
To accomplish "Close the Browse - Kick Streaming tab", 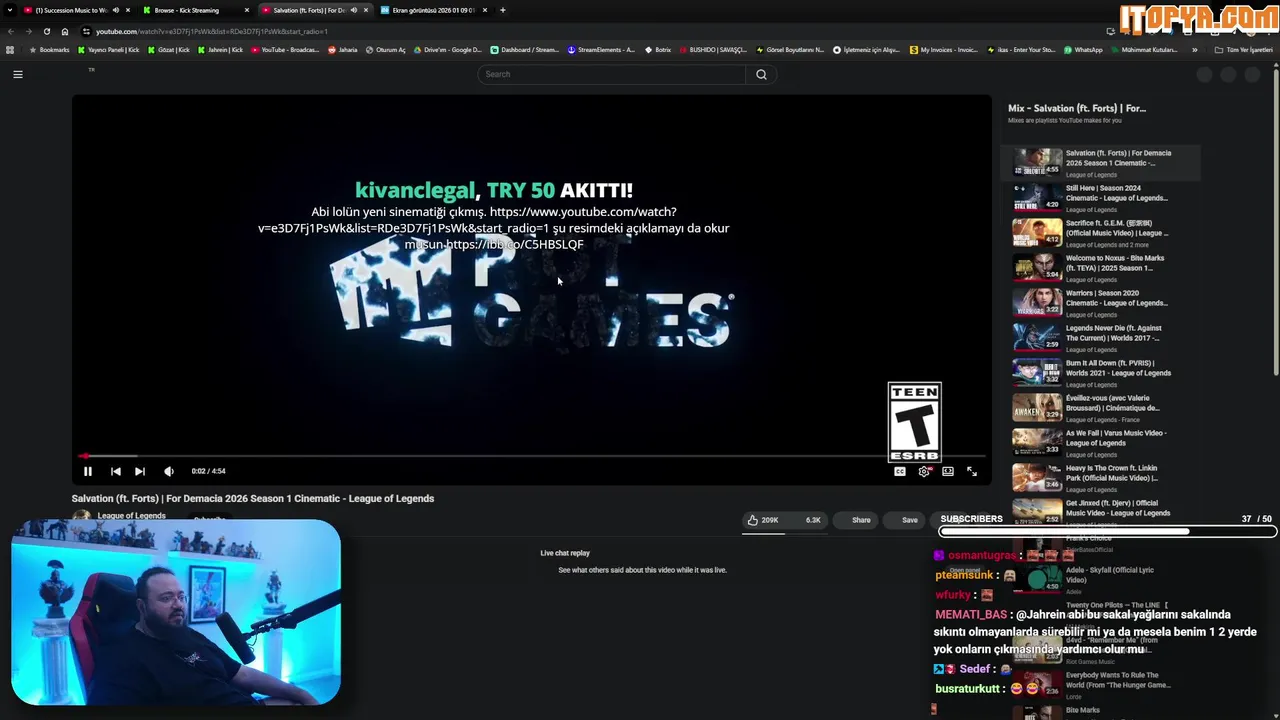I will (247, 10).
